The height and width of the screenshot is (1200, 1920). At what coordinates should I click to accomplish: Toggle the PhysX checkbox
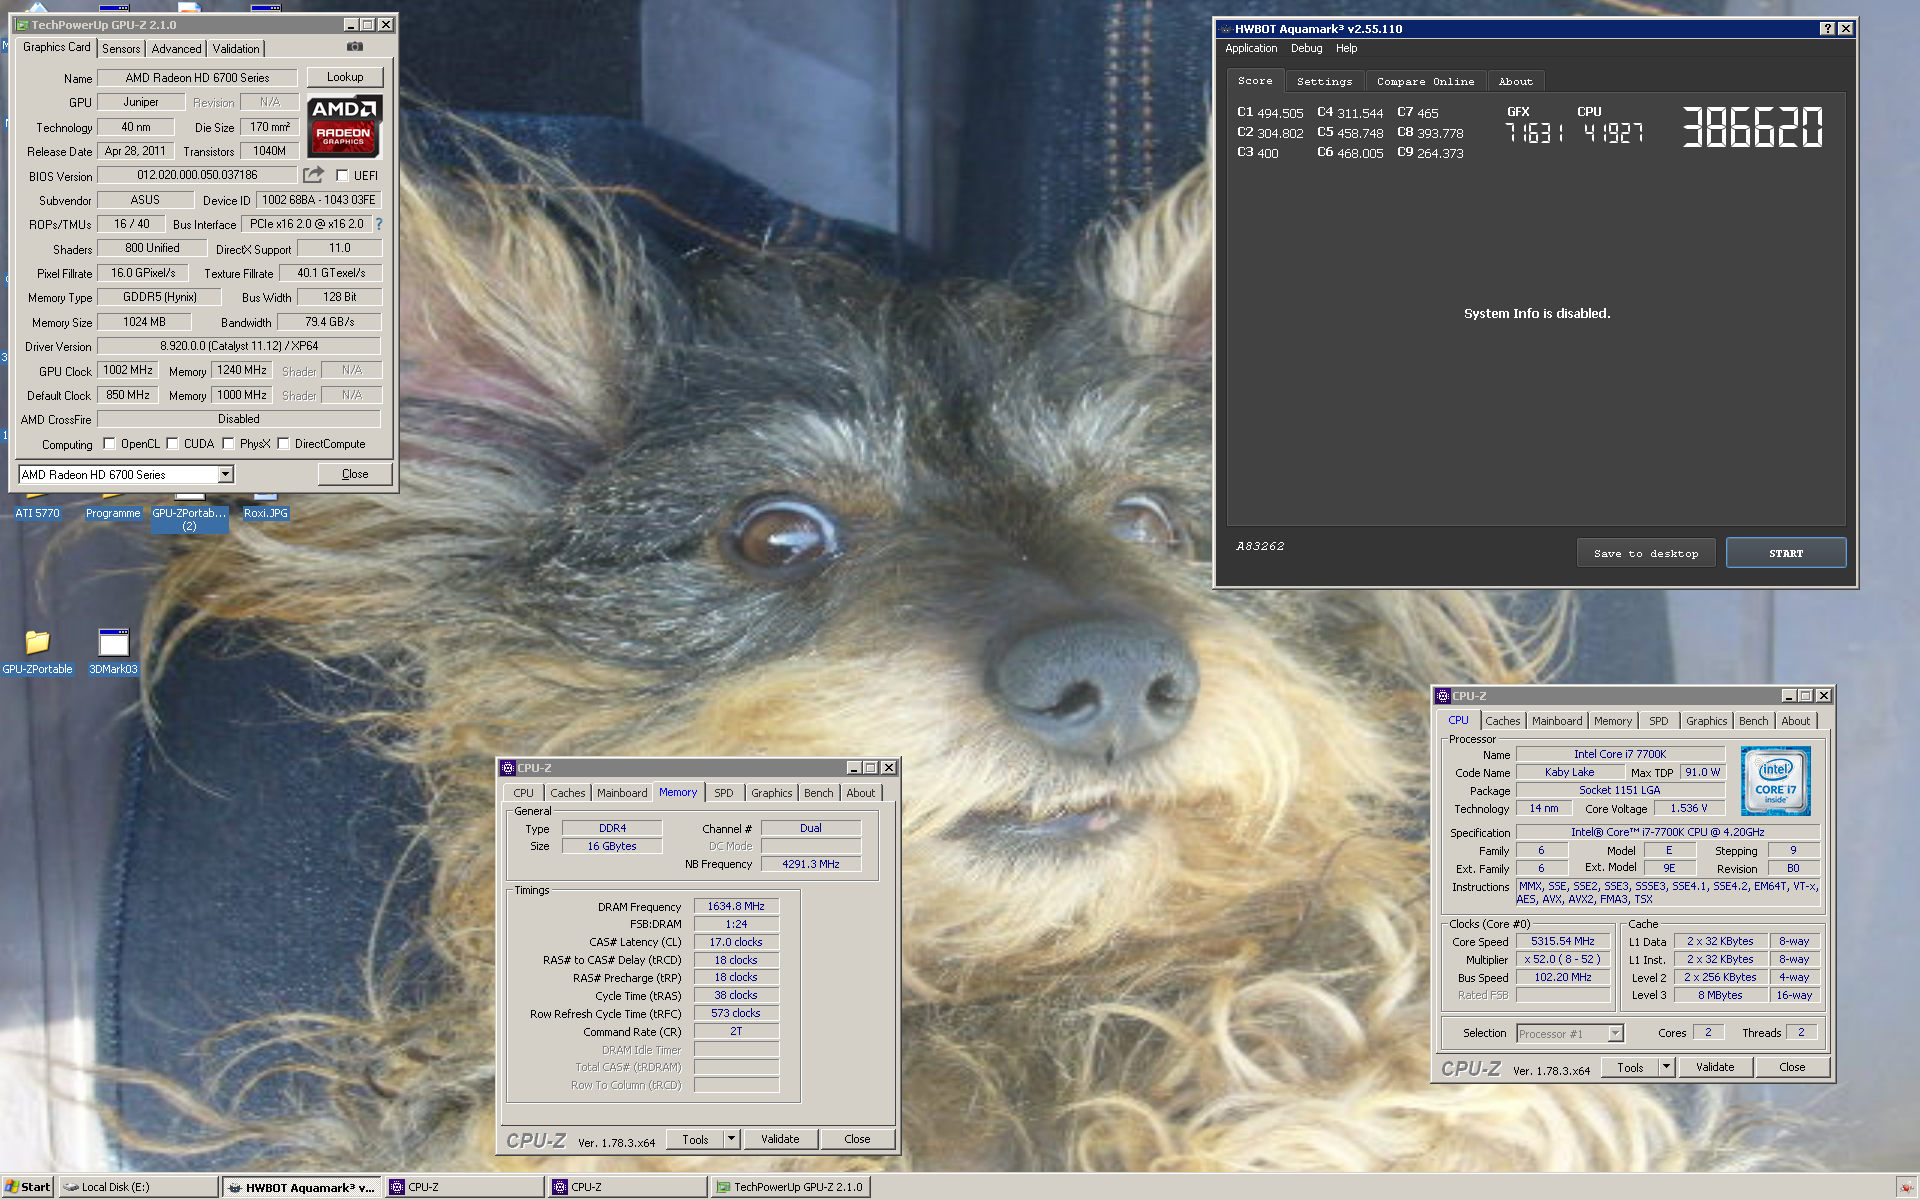[x=228, y=444]
